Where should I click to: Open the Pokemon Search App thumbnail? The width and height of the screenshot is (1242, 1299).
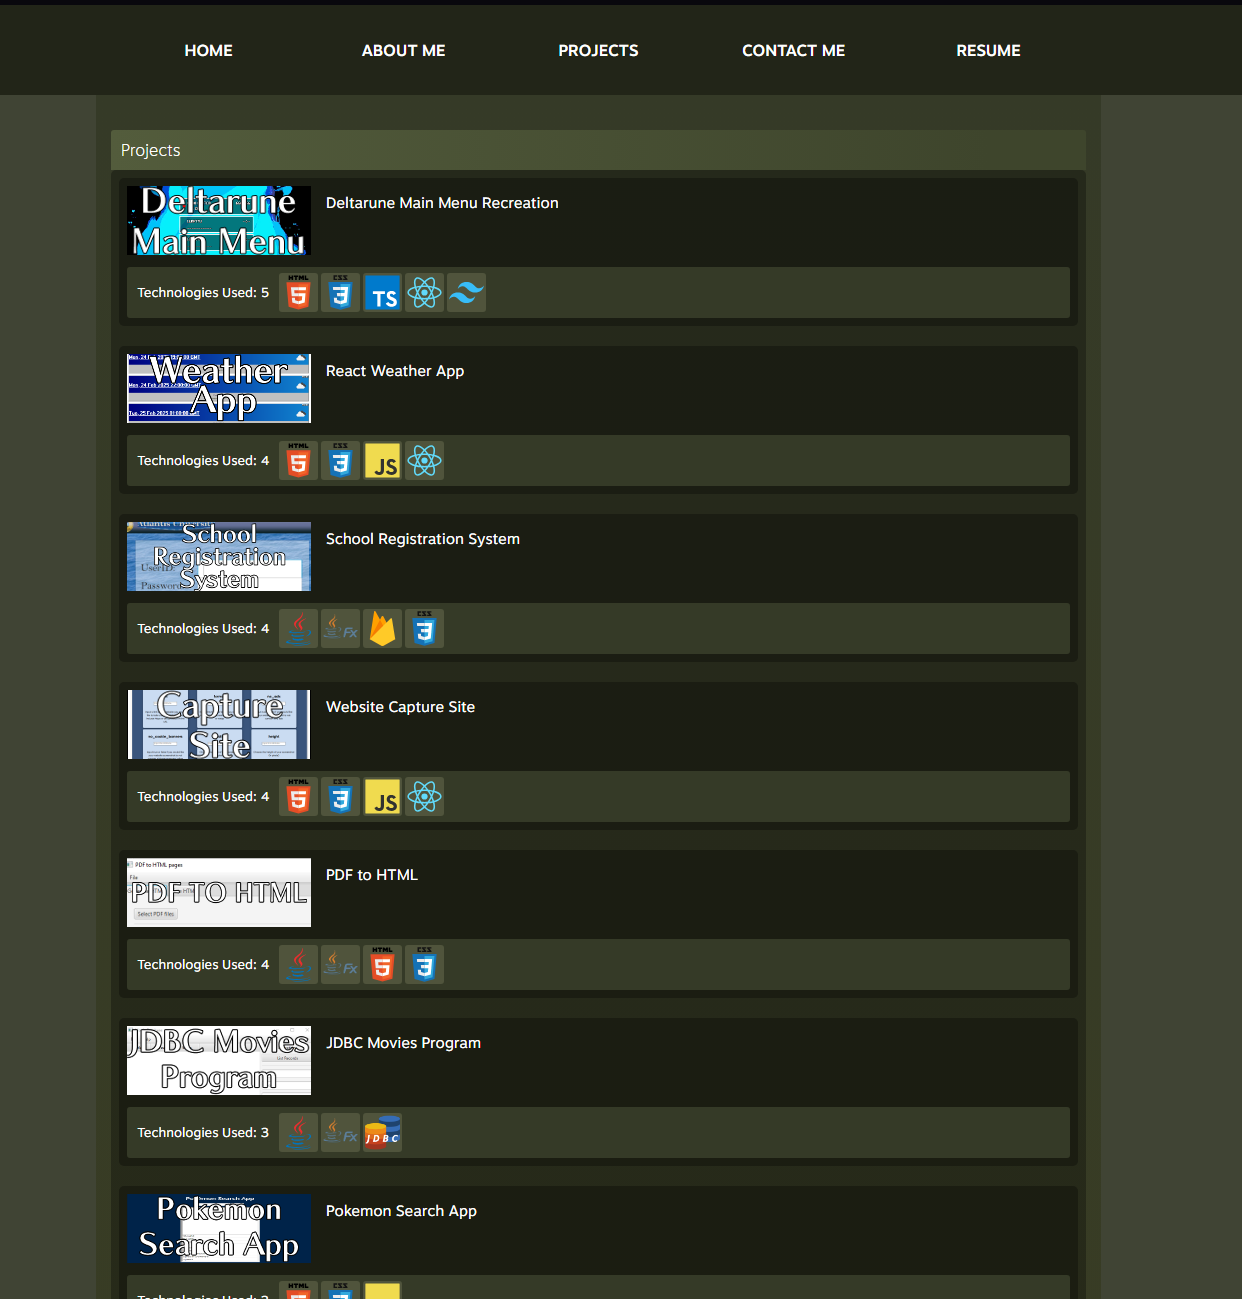pyautogui.click(x=219, y=1228)
